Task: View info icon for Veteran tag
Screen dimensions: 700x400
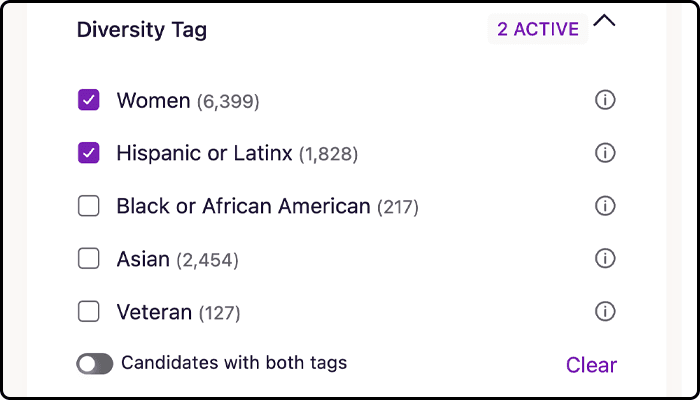Action: coord(604,312)
